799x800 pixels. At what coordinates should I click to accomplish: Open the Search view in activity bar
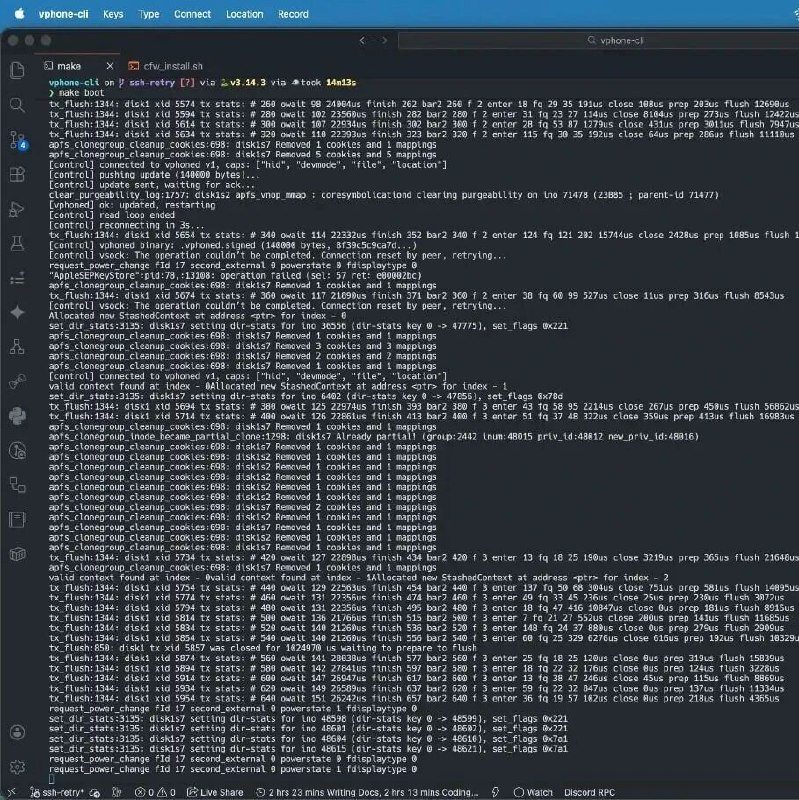[x=17, y=105]
